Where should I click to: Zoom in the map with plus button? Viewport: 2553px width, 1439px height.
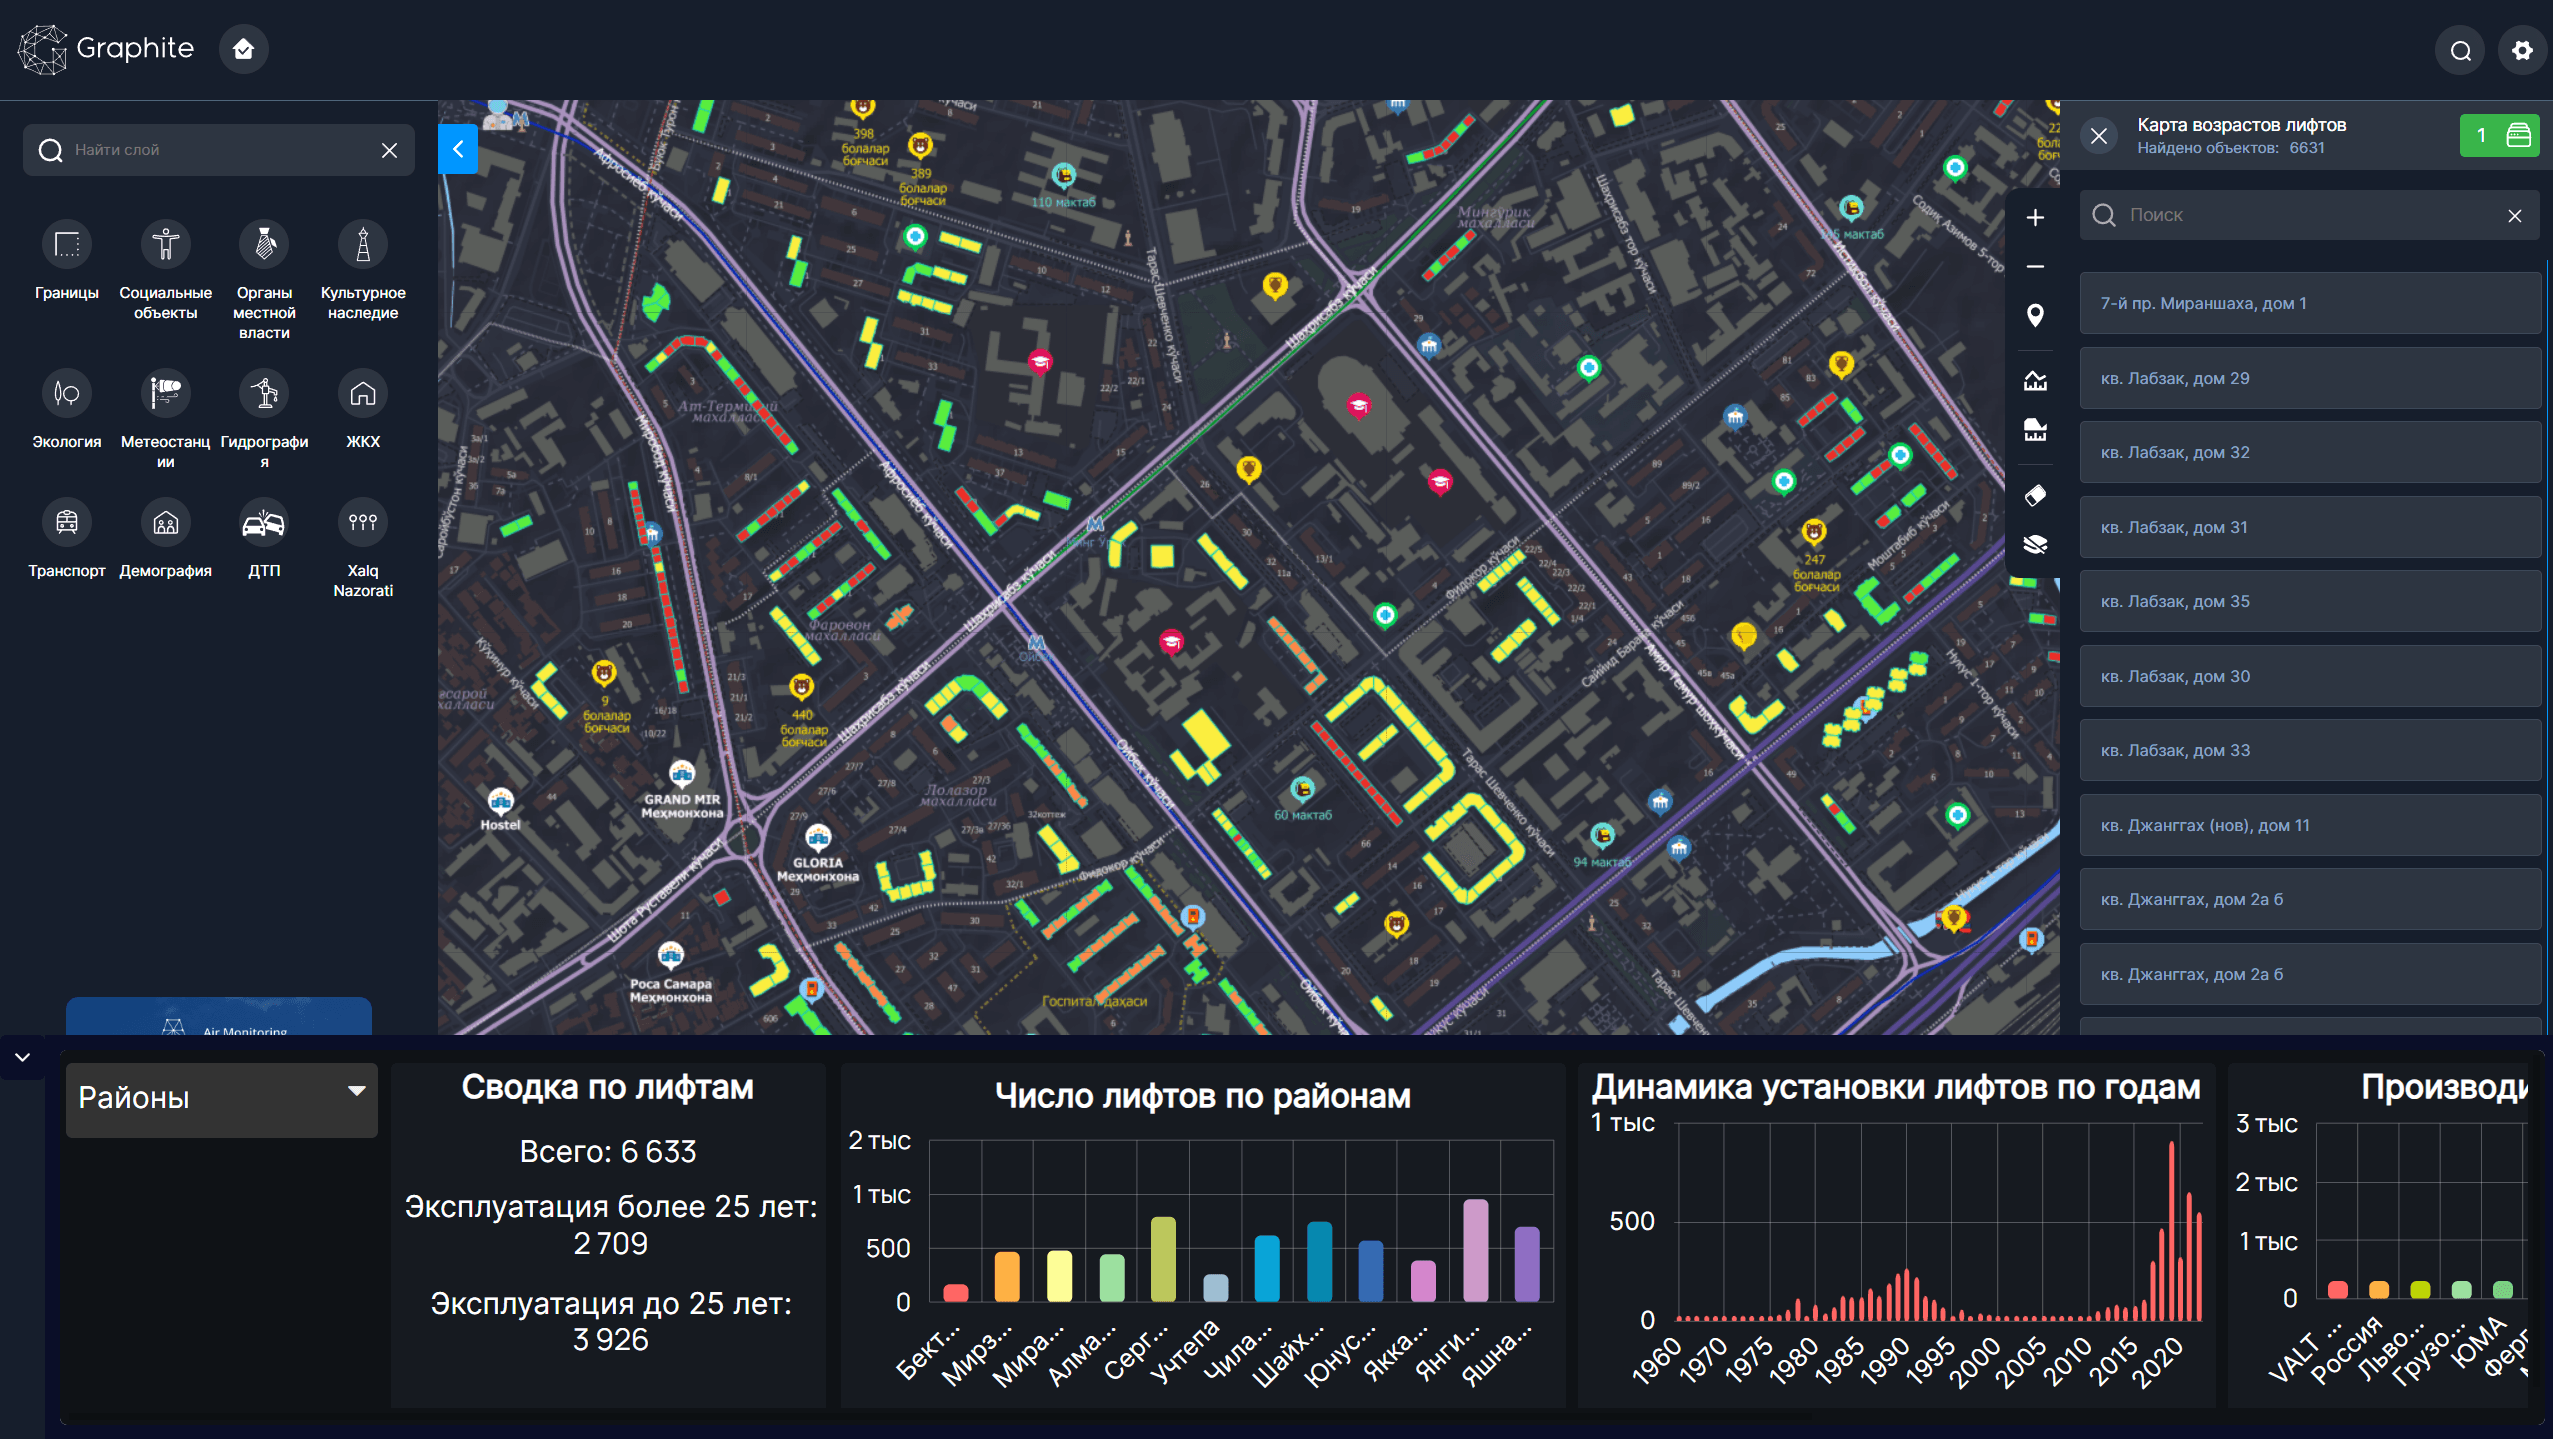pyautogui.click(x=2035, y=218)
